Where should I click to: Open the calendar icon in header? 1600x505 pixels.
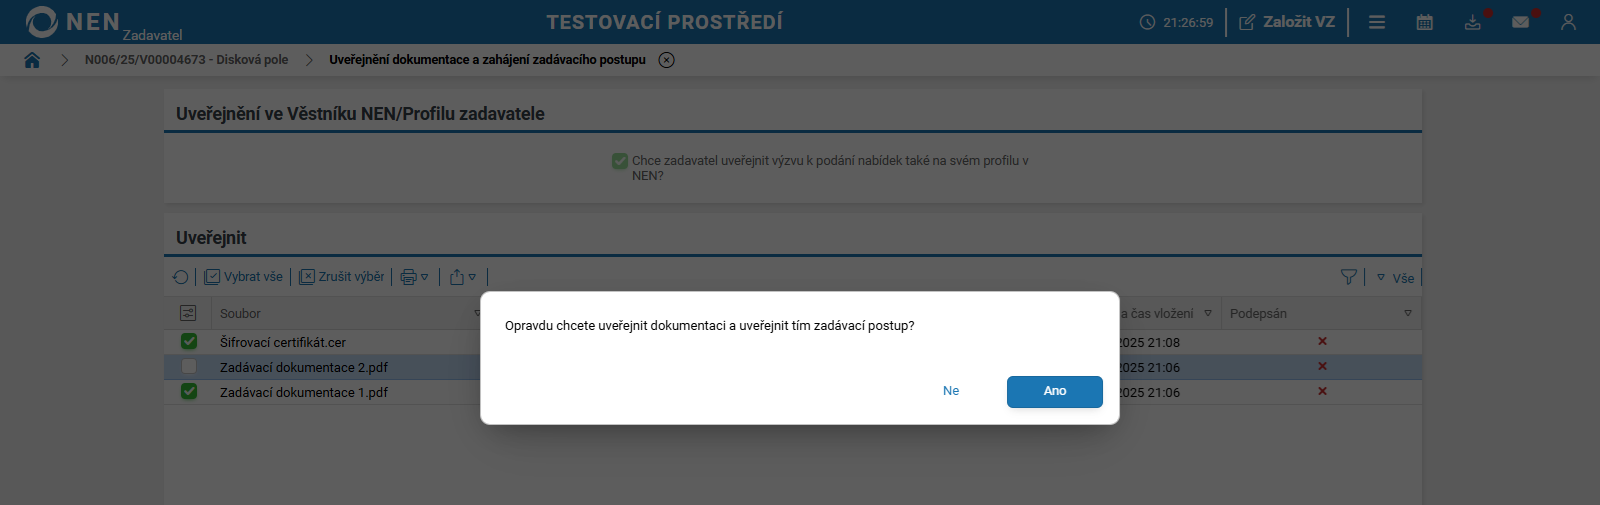point(1425,22)
